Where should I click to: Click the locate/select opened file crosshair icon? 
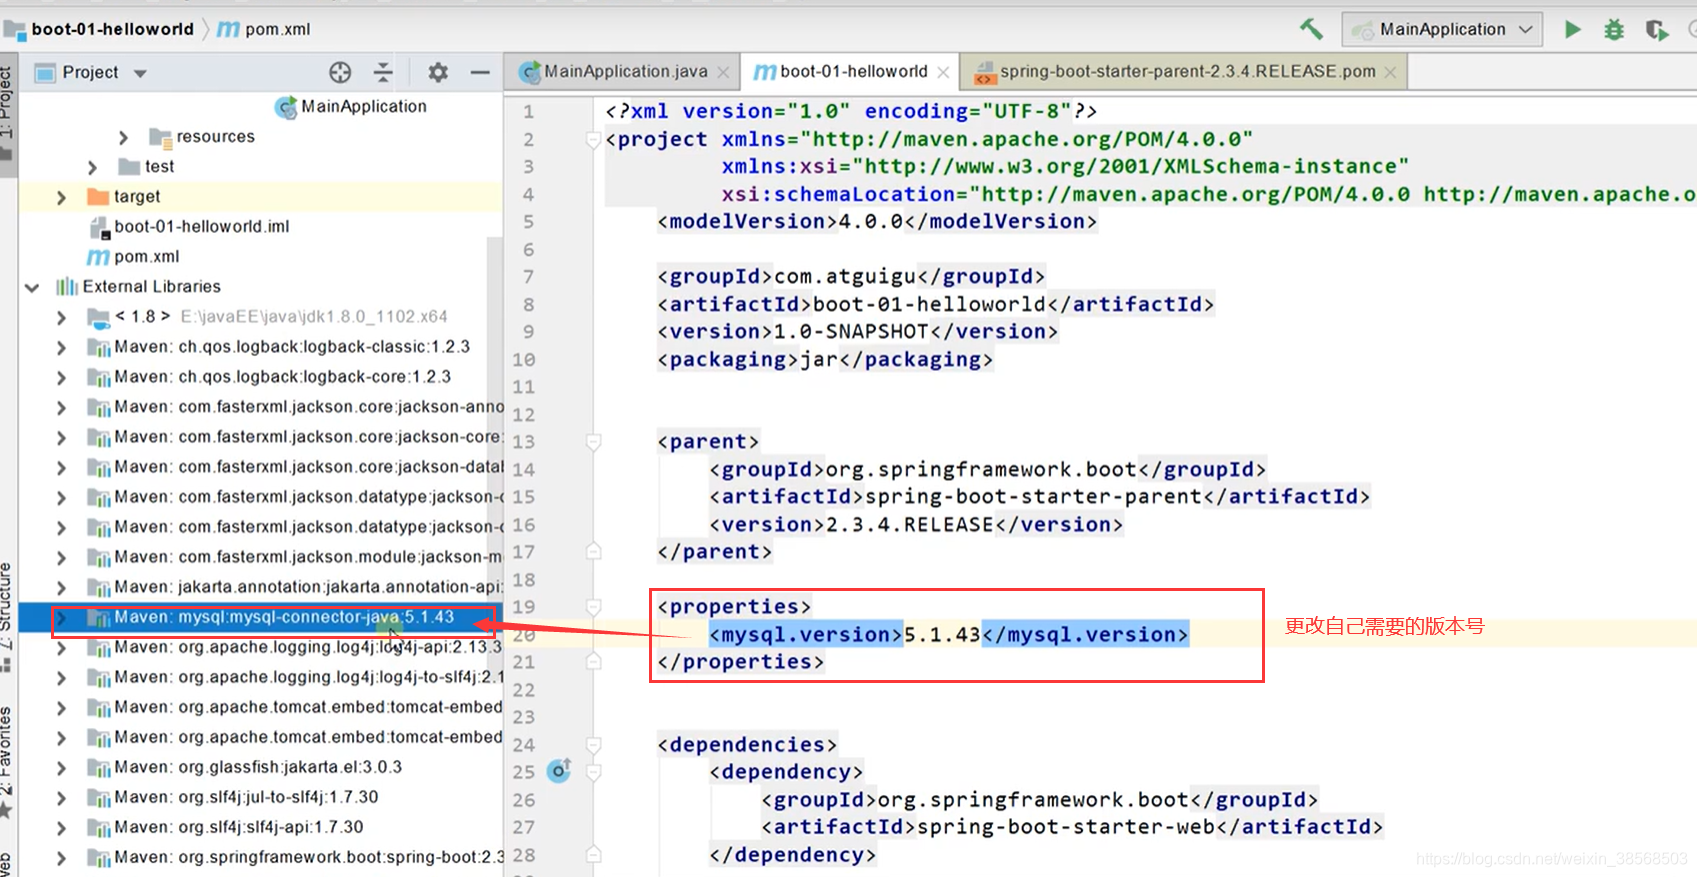340,72
